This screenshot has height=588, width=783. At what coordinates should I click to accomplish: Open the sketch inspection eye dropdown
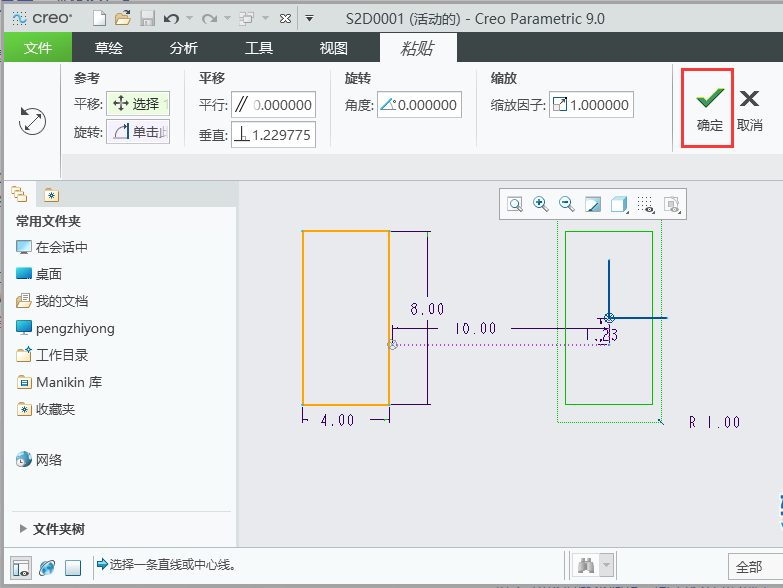[672, 204]
